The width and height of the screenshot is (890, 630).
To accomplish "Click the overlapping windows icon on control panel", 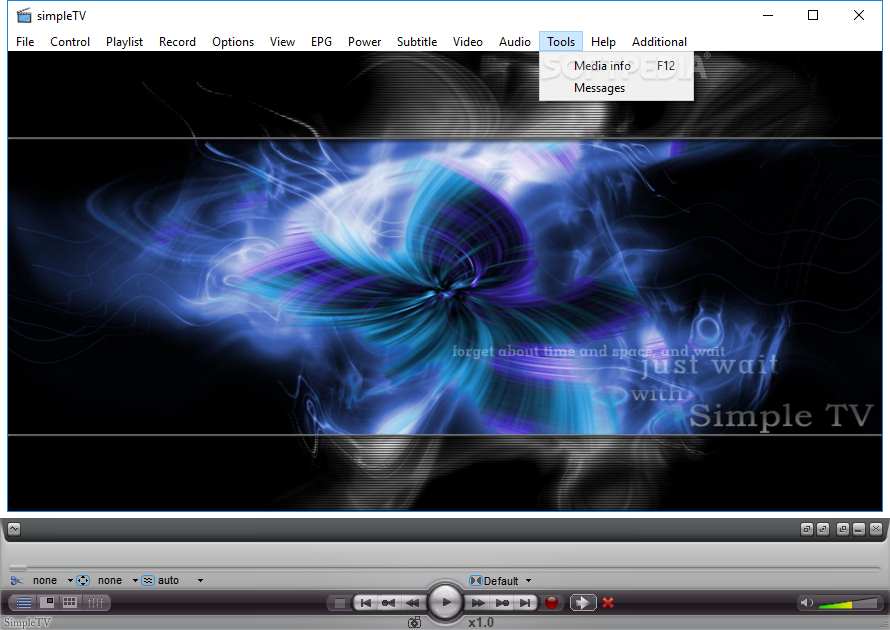I will click(843, 529).
